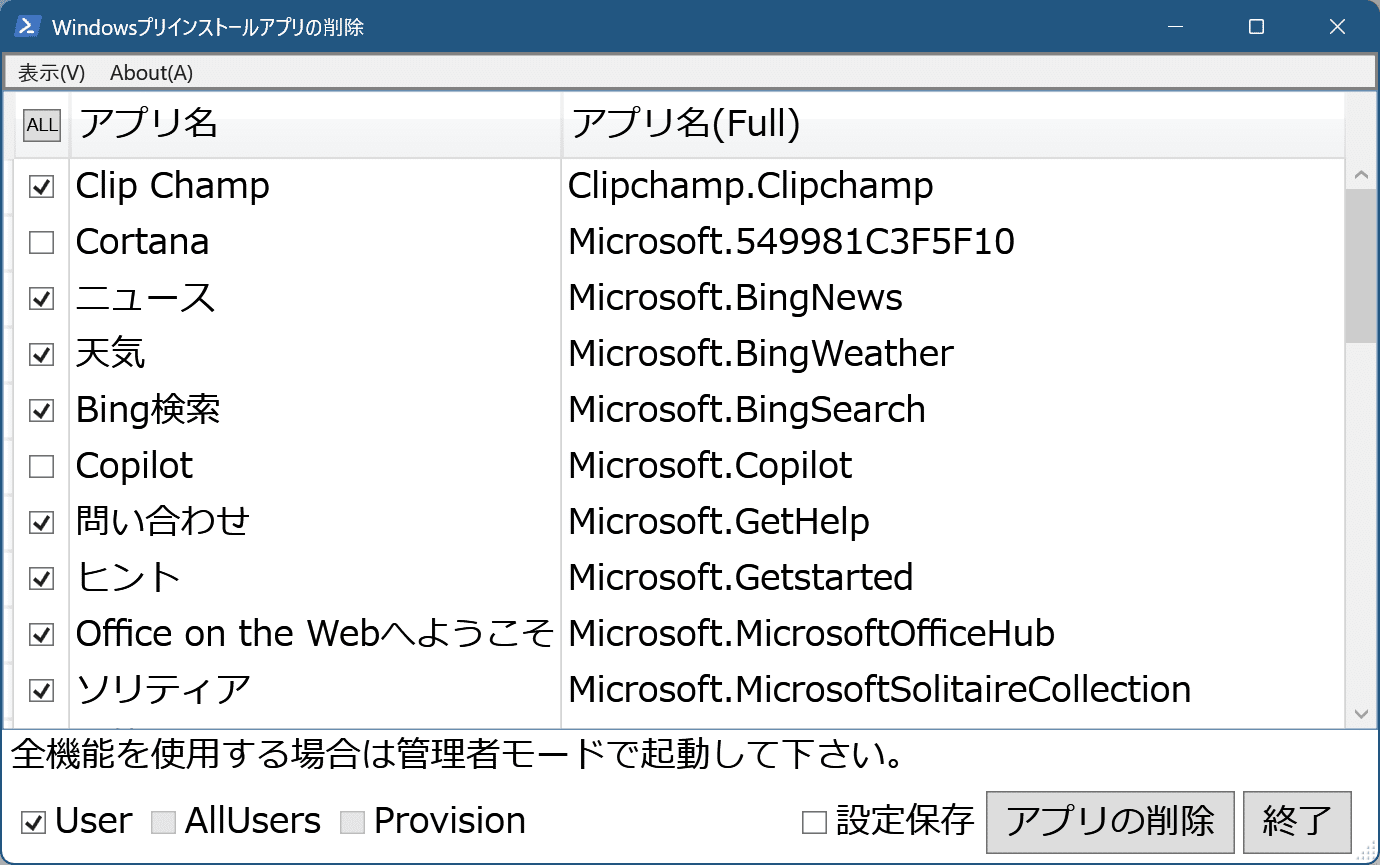Viewport: 1380px width, 865px height.
Task: Select the Office on the Webへようこそ name
Action: point(315,634)
